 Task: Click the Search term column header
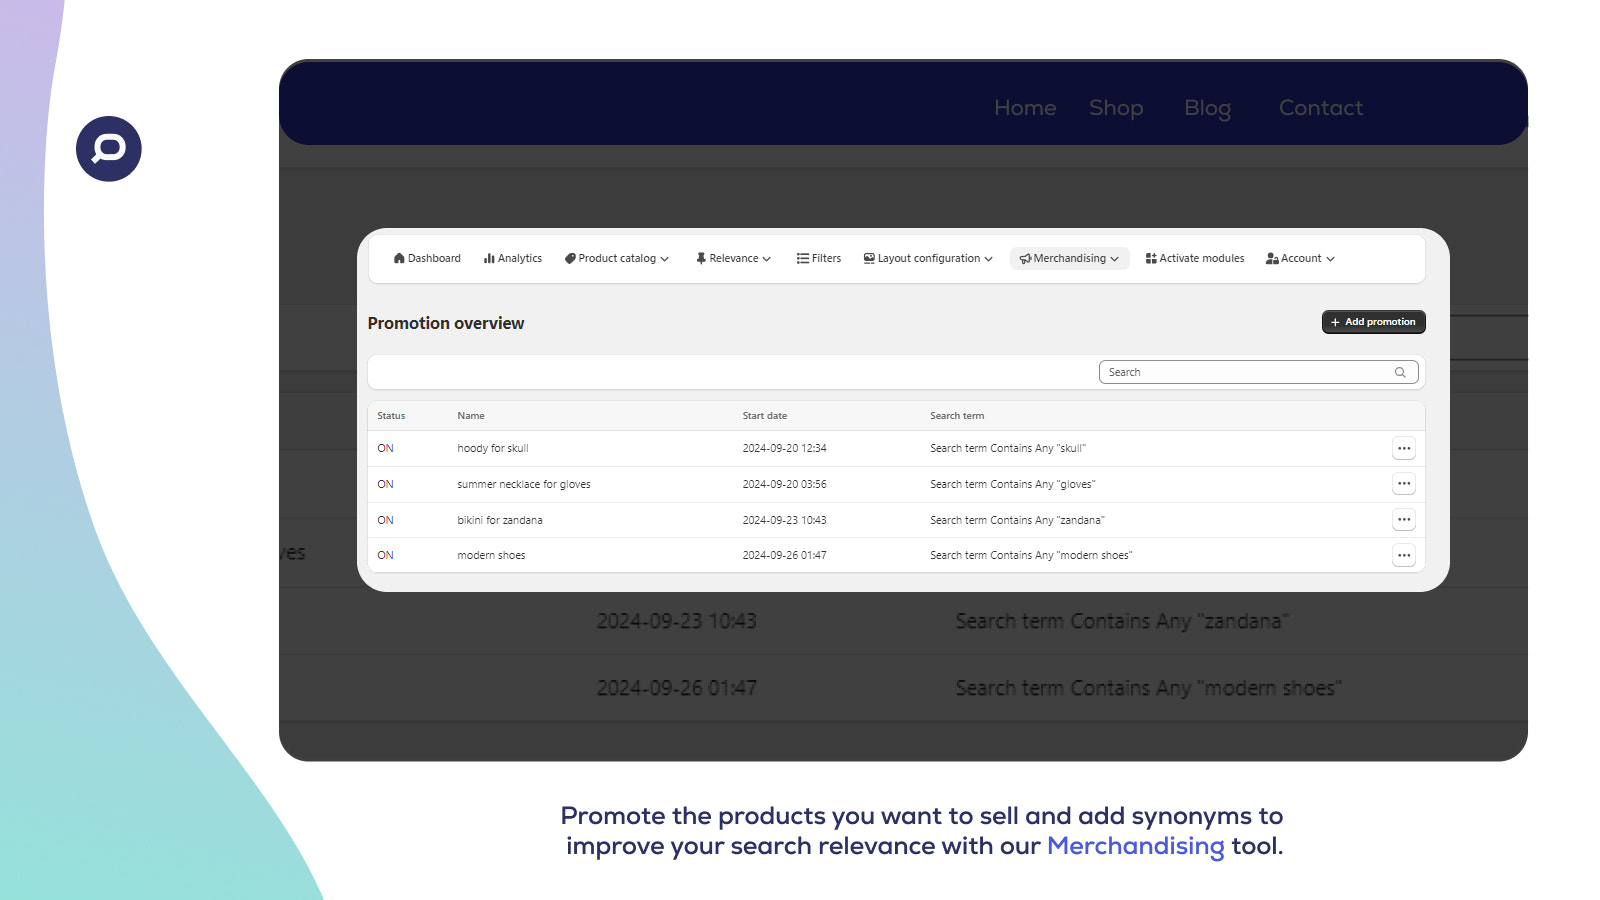click(x=957, y=416)
